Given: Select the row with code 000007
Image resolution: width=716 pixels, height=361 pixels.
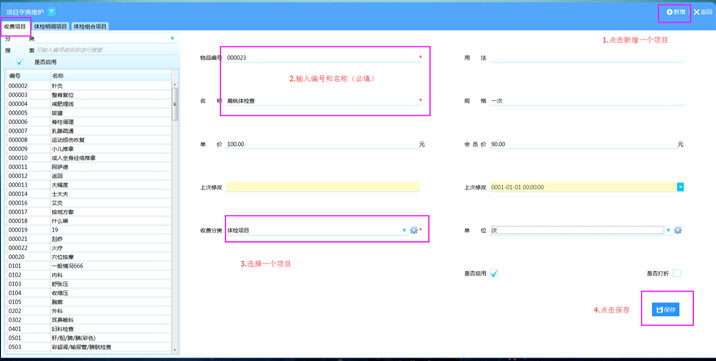Looking at the screenshot, I should coord(89,131).
